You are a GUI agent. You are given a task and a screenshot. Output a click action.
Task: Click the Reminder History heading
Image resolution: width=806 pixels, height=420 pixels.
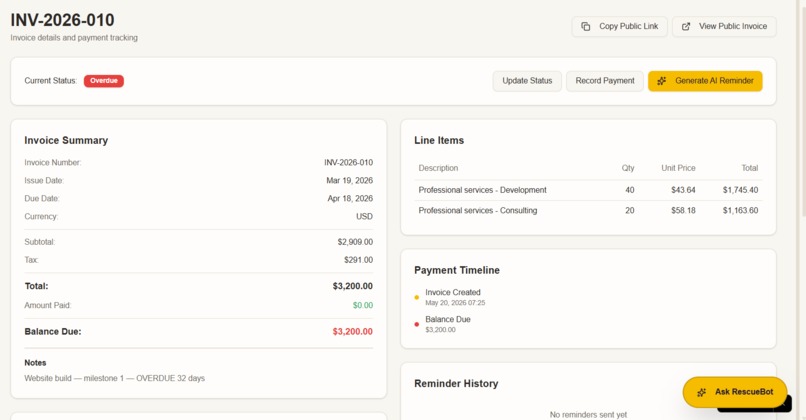point(456,384)
